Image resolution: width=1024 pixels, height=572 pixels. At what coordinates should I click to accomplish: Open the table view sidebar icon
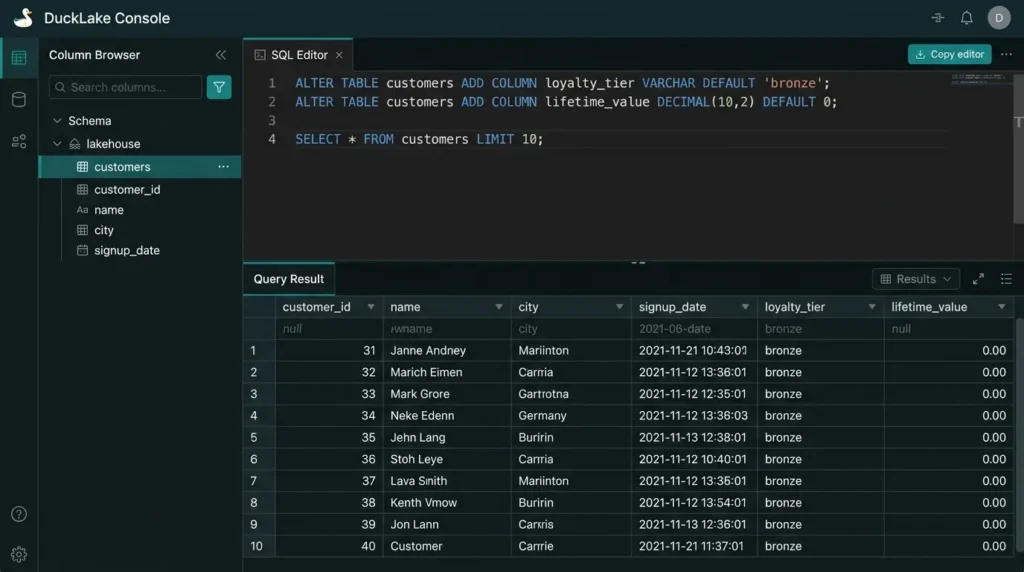19,58
